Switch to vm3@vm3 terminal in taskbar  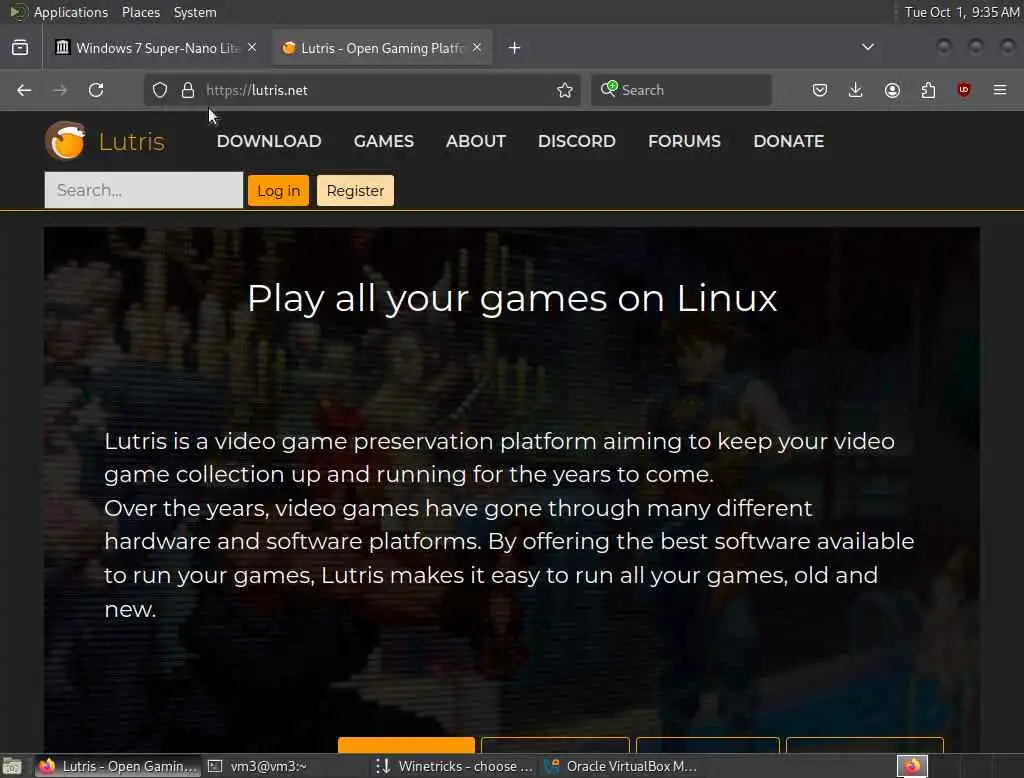click(285, 766)
